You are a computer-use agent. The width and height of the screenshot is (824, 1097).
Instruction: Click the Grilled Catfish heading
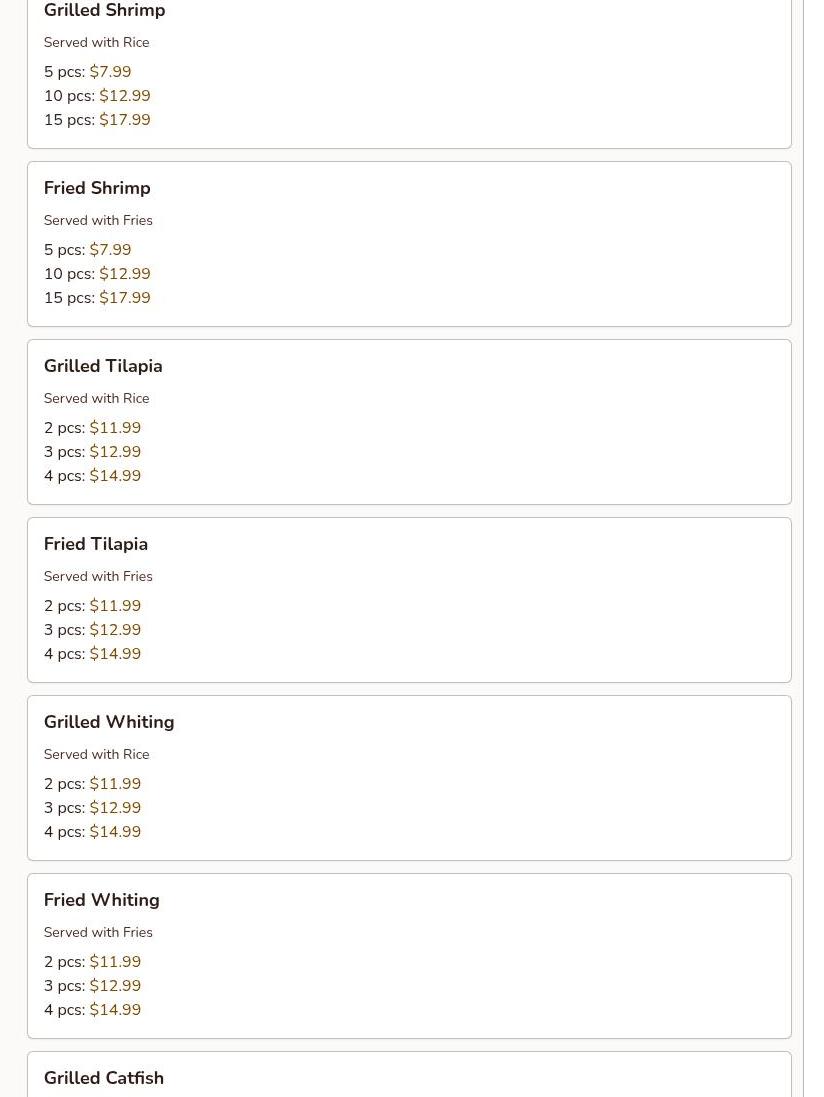pyautogui.click(x=104, y=1077)
